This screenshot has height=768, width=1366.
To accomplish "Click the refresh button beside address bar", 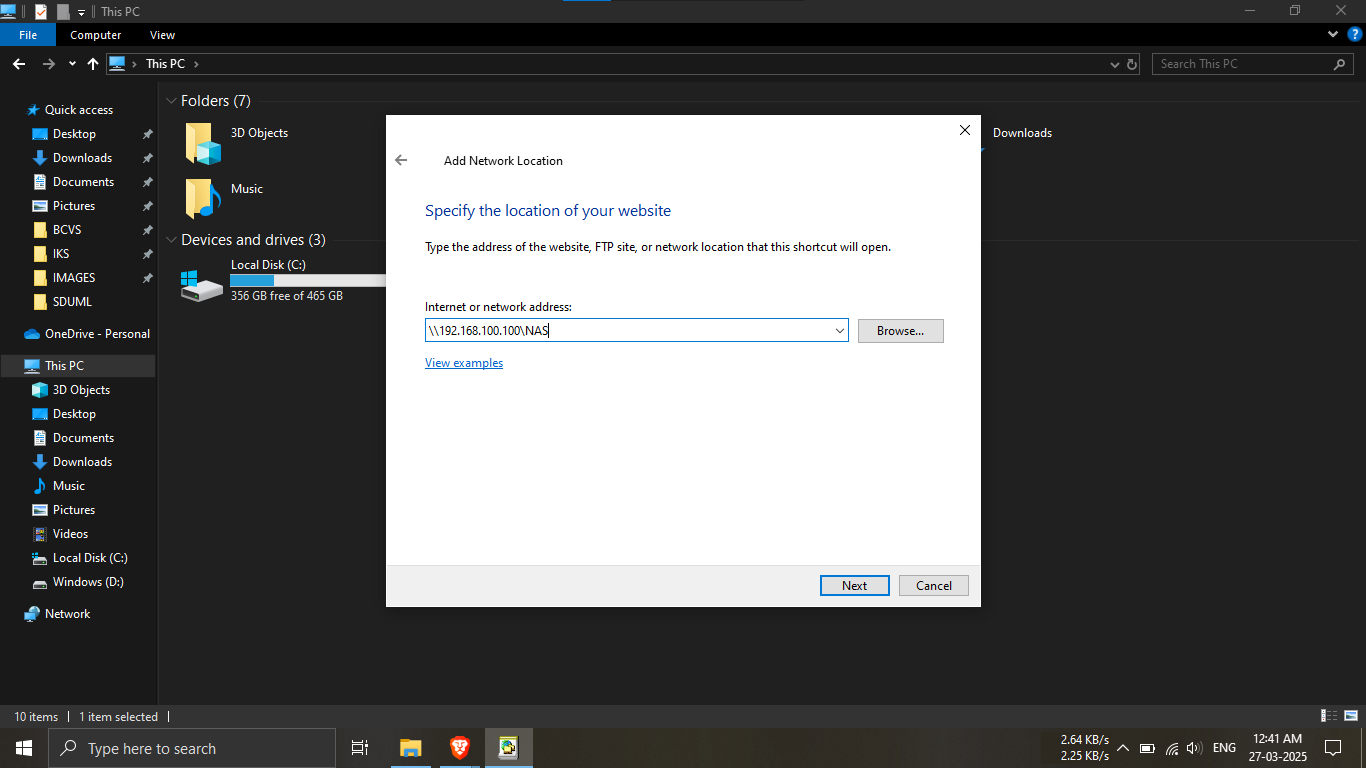I will click(x=1132, y=64).
